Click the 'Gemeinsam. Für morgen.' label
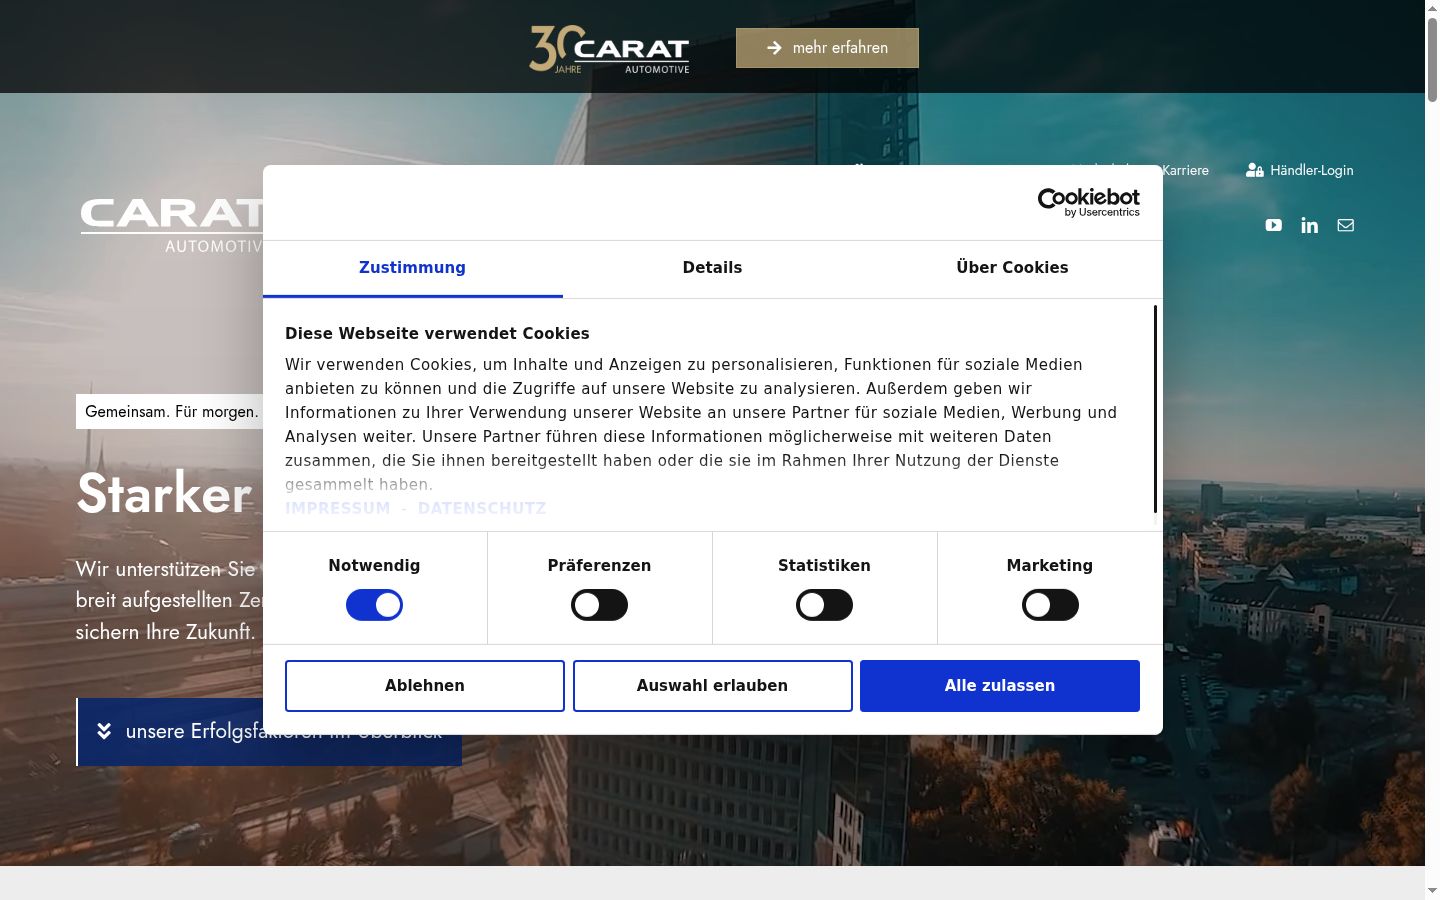This screenshot has height=900, width=1440. coord(172,412)
